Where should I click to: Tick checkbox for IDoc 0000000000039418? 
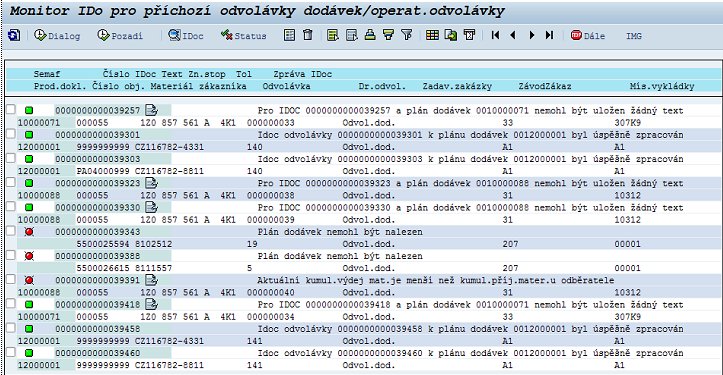(11, 304)
